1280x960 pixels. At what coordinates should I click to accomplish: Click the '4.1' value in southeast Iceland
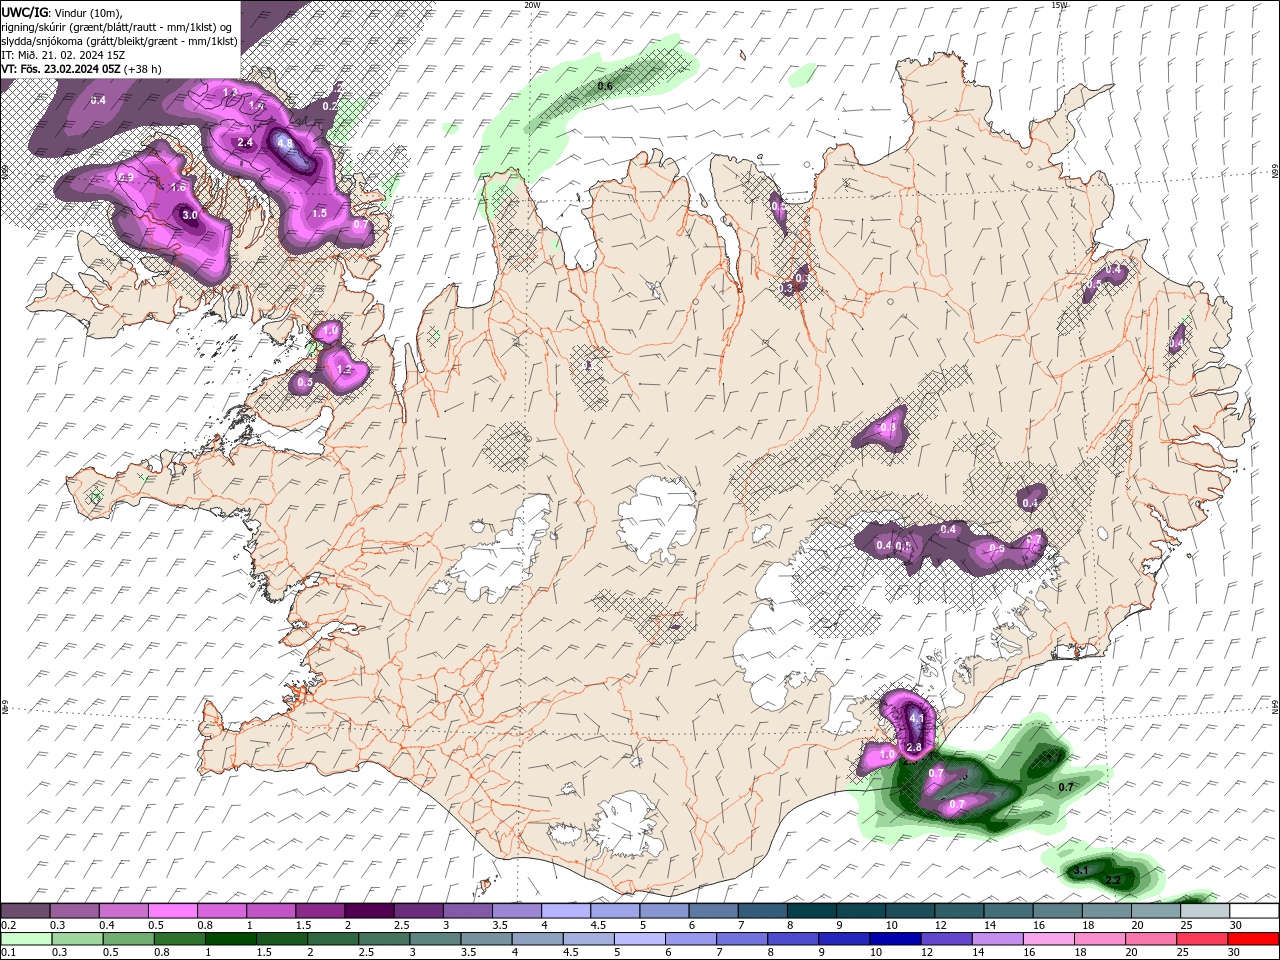pyautogui.click(x=916, y=718)
